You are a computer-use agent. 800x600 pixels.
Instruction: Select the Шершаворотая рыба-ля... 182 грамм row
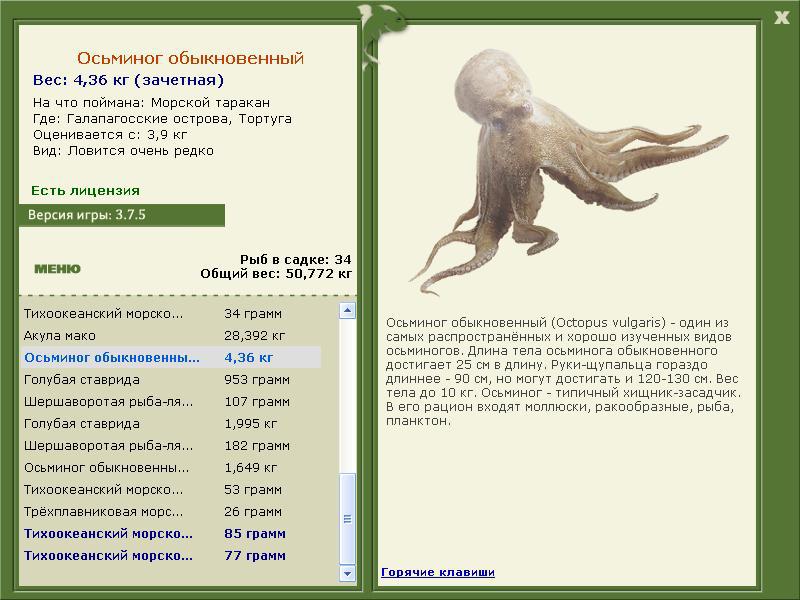click(171, 445)
